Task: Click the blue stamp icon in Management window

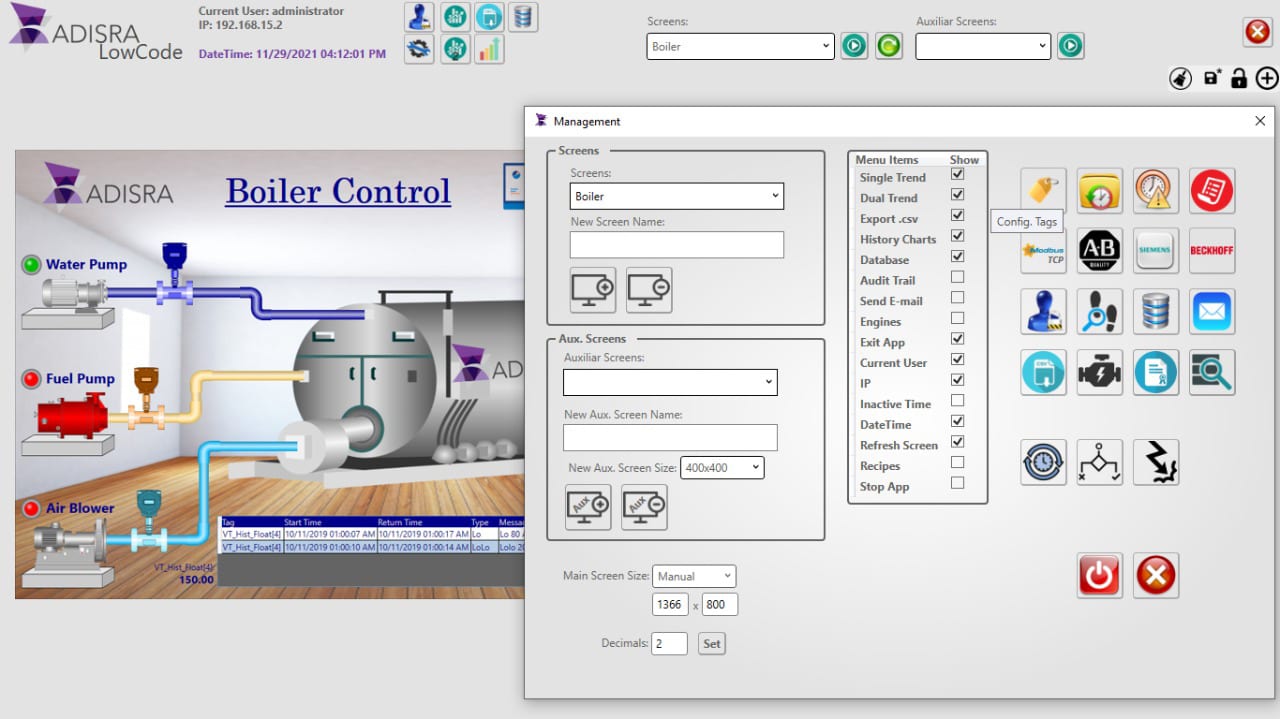Action: (1043, 311)
